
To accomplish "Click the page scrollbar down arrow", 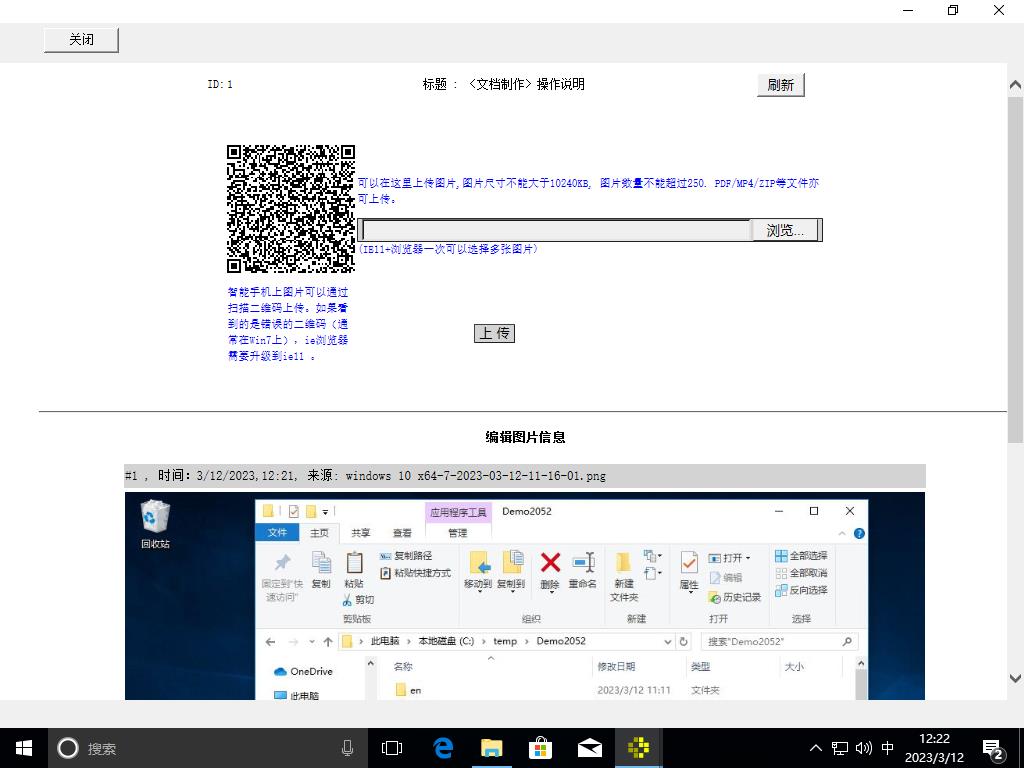I will (1015, 677).
